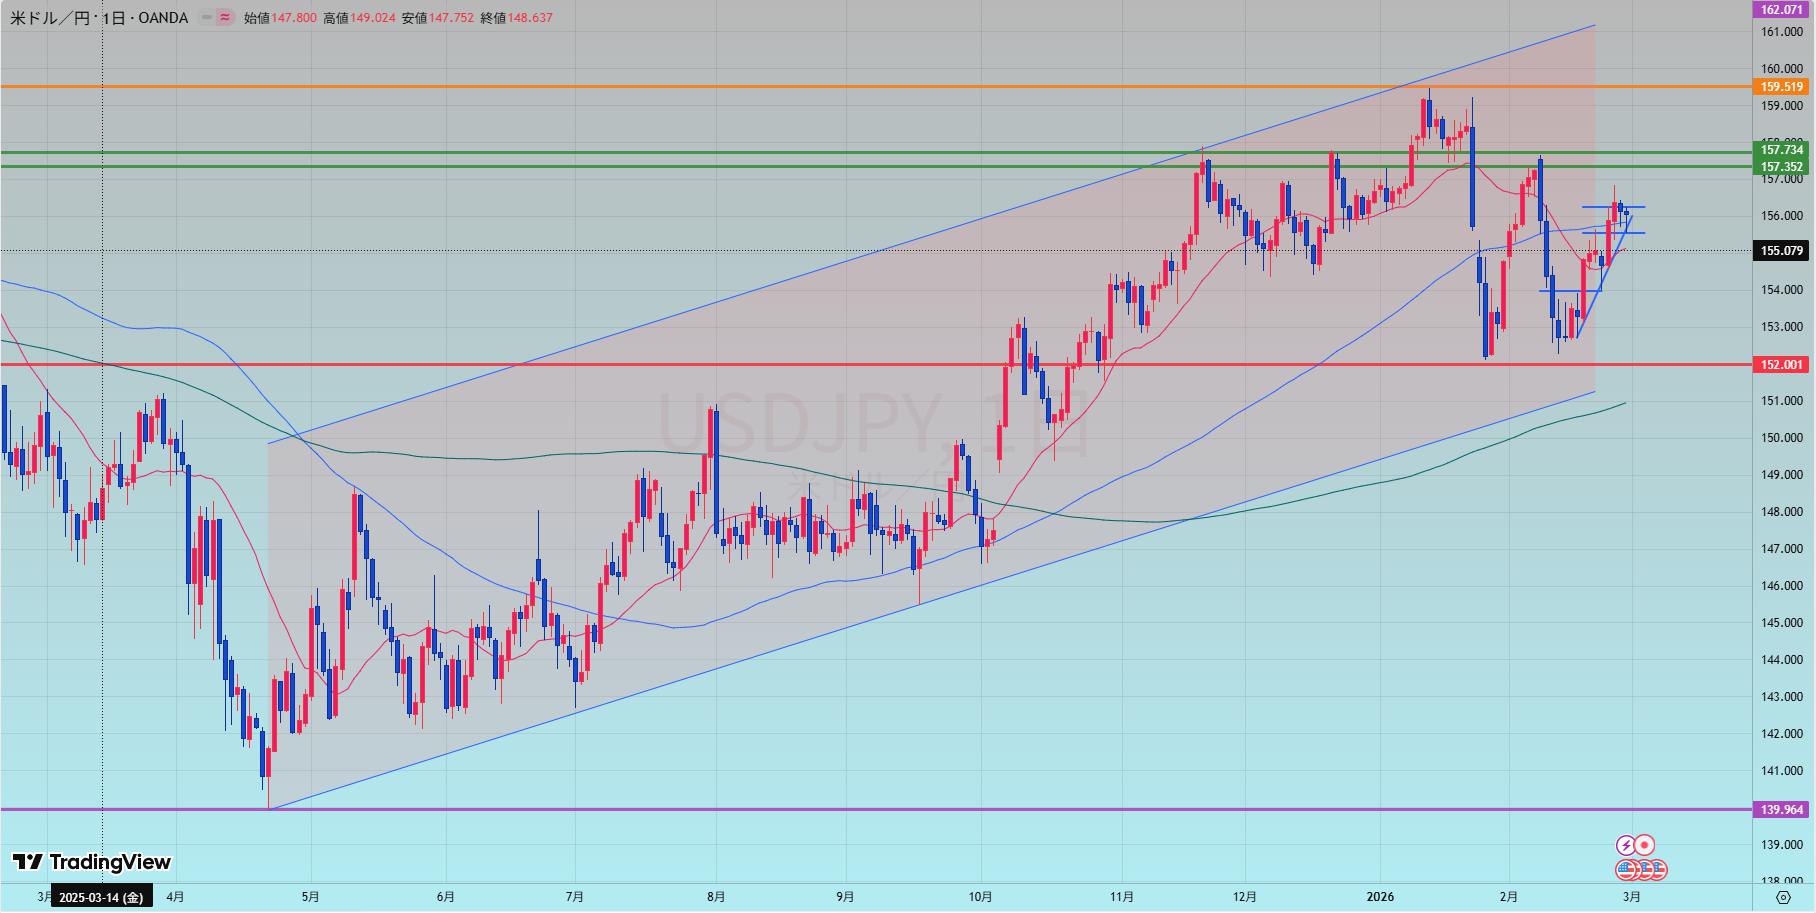Viewport: 1816px width, 913px height.
Task: Click the chart settings hexagon icon
Action: 1782,897
